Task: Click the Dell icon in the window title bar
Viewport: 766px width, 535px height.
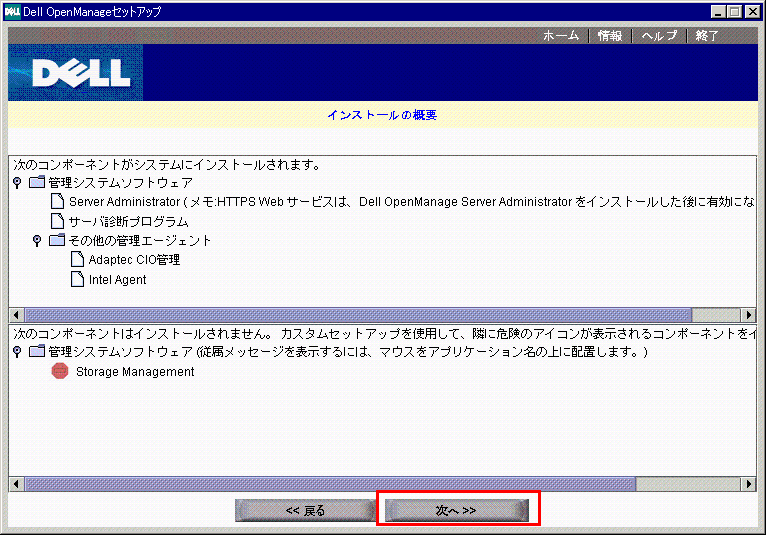Action: coord(12,11)
